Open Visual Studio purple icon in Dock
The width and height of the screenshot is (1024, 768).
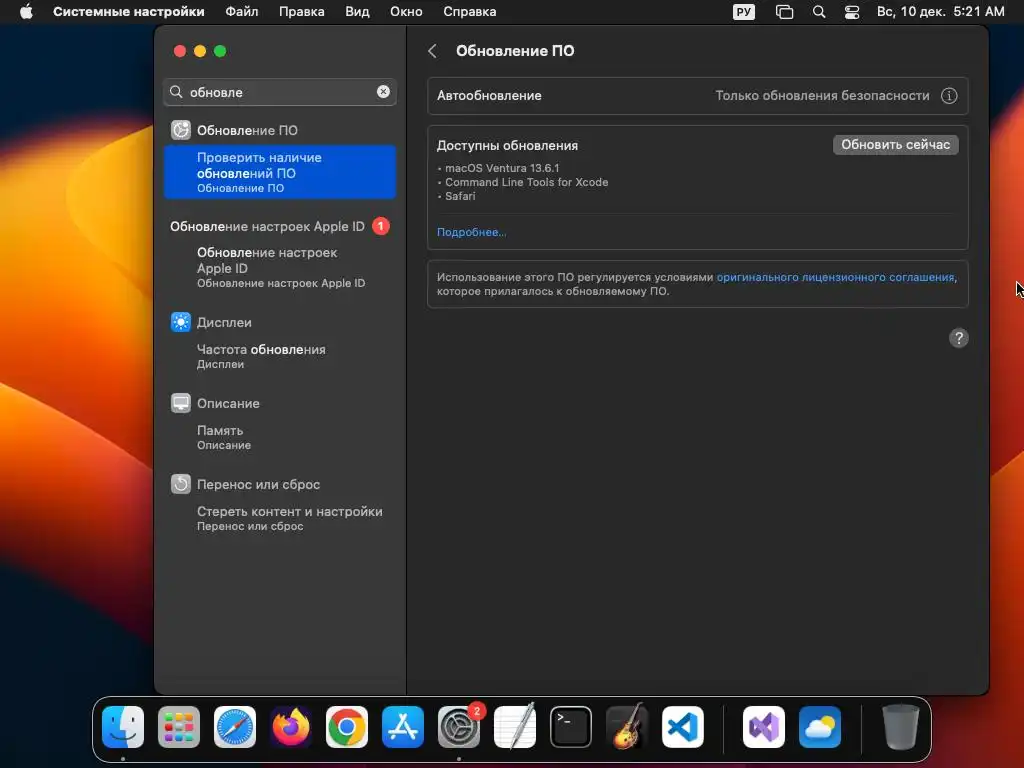click(763, 727)
